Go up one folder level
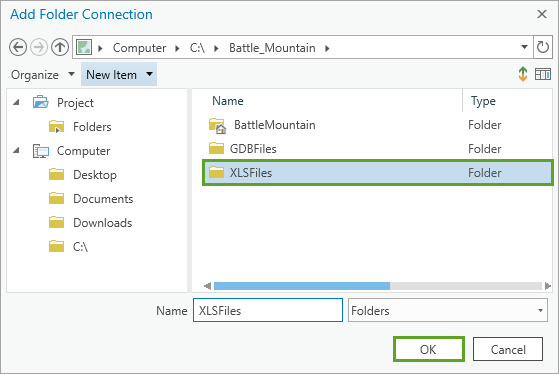Screen dimensions: 559x374 (x=60, y=47)
